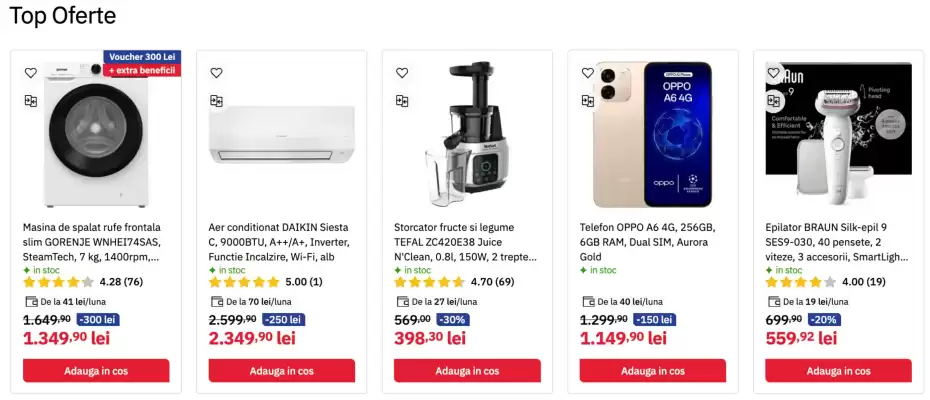The width and height of the screenshot is (930, 400).
Task: Compare icon on GORENJE washing machine
Action: [31, 101]
